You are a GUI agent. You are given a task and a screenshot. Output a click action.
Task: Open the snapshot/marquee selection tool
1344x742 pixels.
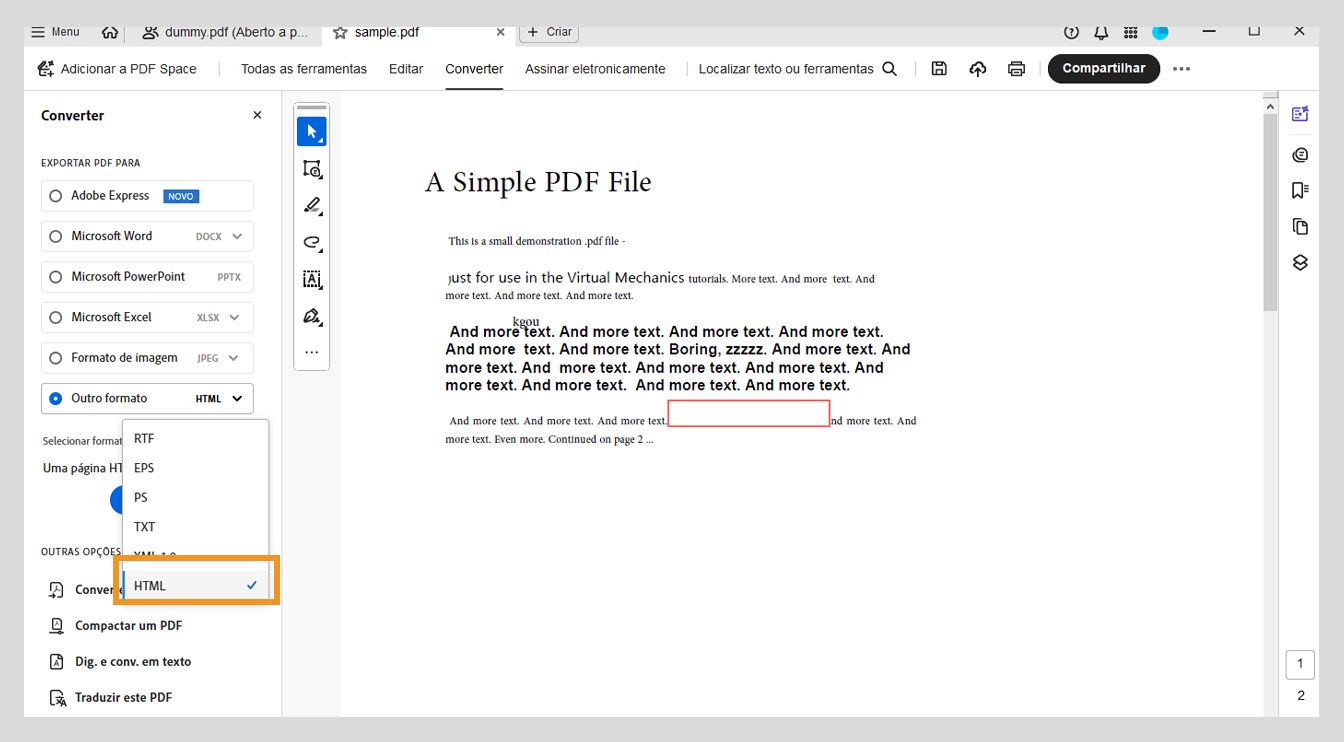(x=311, y=168)
